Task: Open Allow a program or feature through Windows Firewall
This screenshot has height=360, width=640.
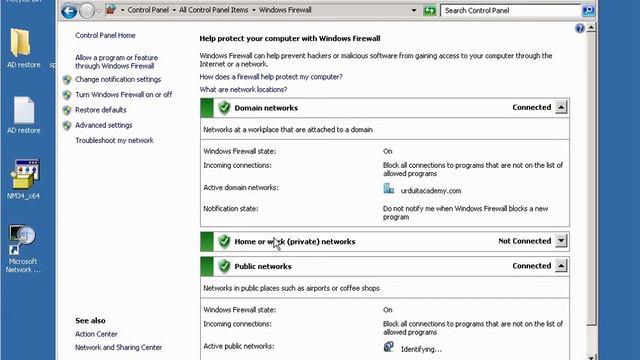Action: coord(116,62)
